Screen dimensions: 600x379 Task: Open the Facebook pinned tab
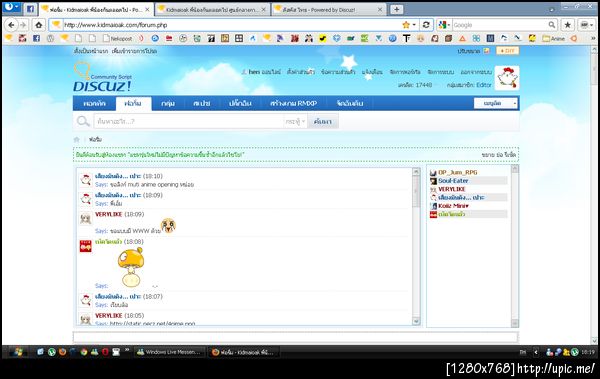point(30,9)
